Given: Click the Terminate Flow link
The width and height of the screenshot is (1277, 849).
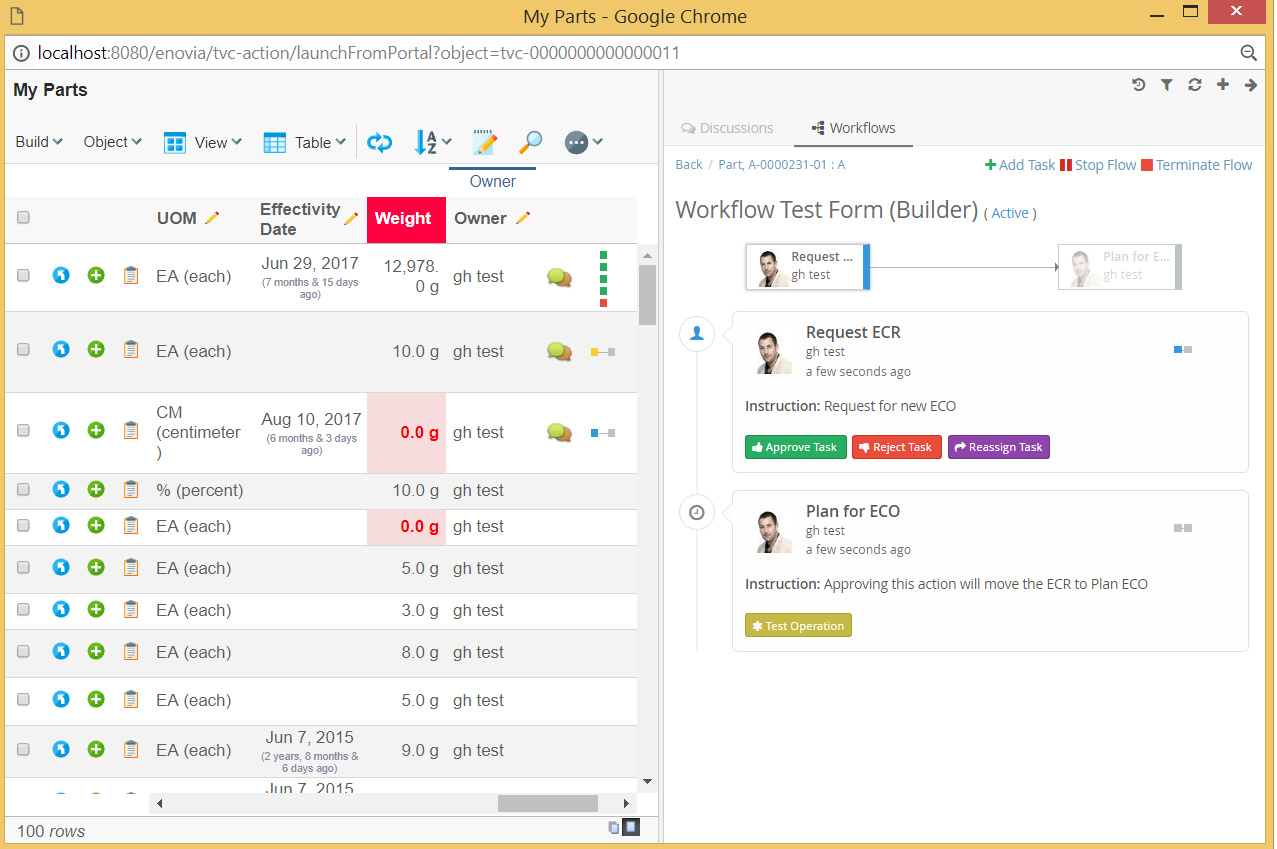Looking at the screenshot, I should pos(1196,165).
